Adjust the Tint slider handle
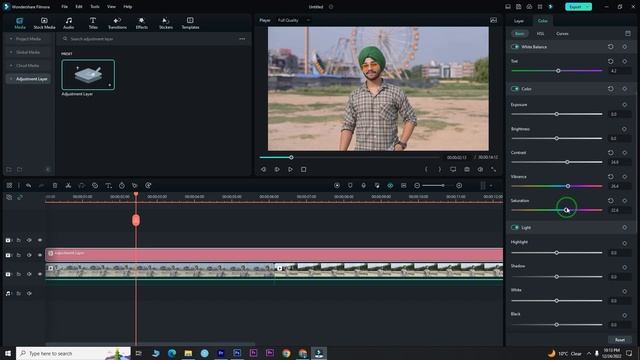640x360 pixels. [558, 71]
